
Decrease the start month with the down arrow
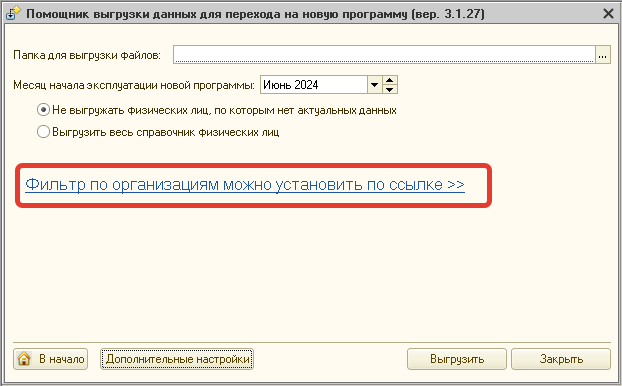pyautogui.click(x=390, y=89)
